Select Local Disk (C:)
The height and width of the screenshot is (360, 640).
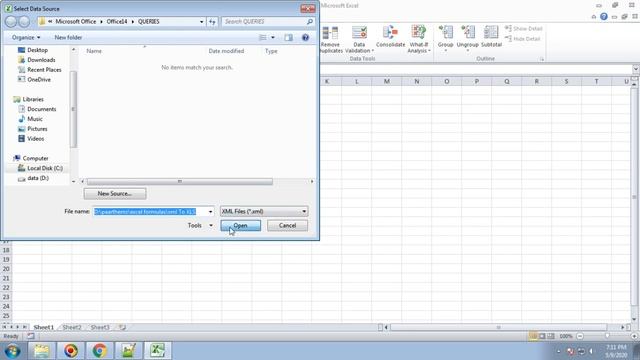point(40,168)
